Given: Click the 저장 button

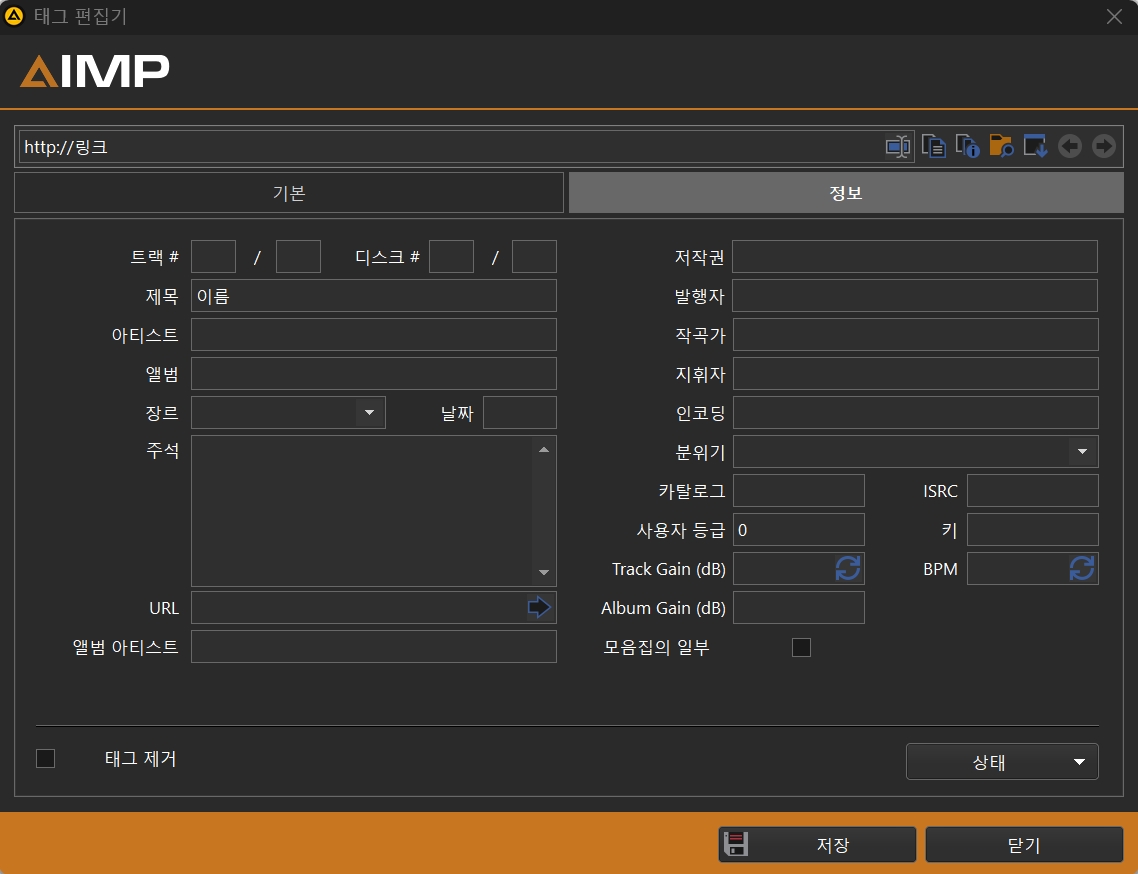Looking at the screenshot, I should coord(817,844).
